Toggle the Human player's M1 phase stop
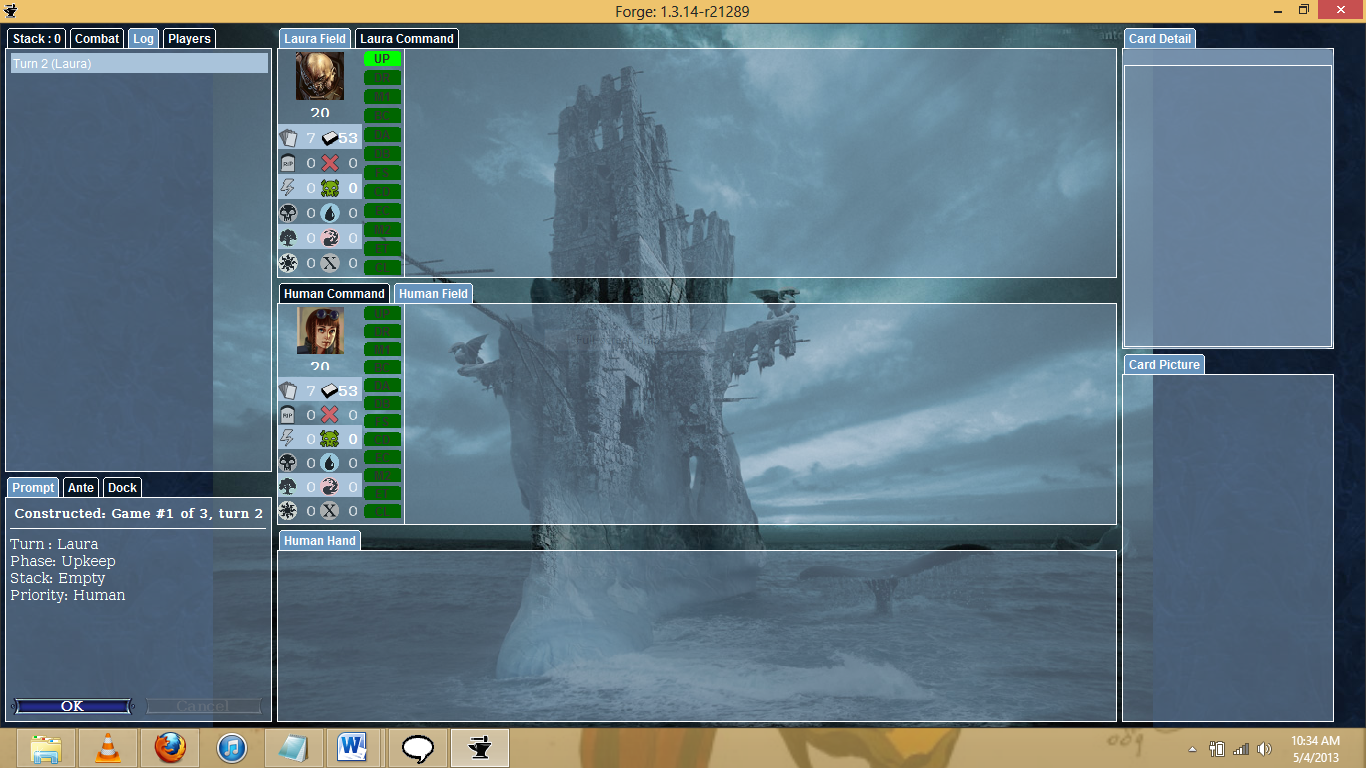1366x768 pixels. [x=382, y=349]
